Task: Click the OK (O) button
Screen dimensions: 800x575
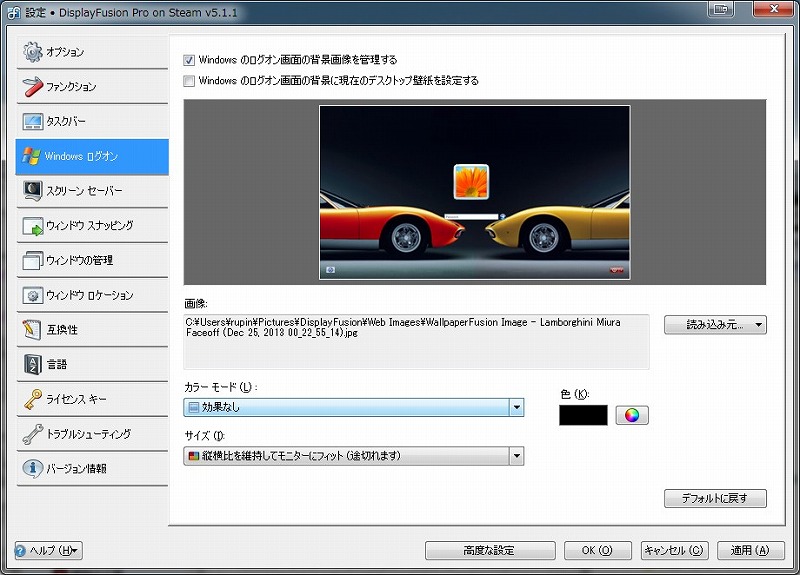Action: pos(597,551)
